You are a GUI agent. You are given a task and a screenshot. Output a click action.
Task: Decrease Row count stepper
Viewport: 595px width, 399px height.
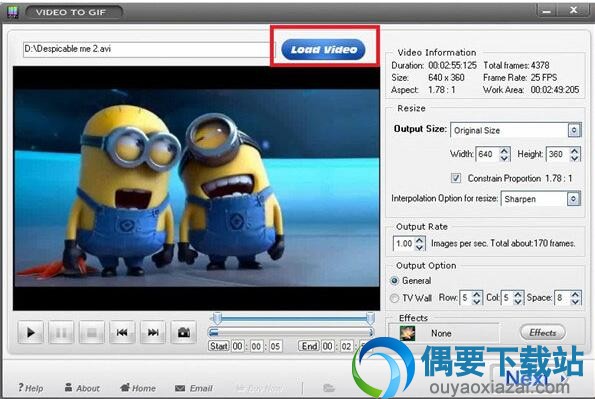[477, 301]
